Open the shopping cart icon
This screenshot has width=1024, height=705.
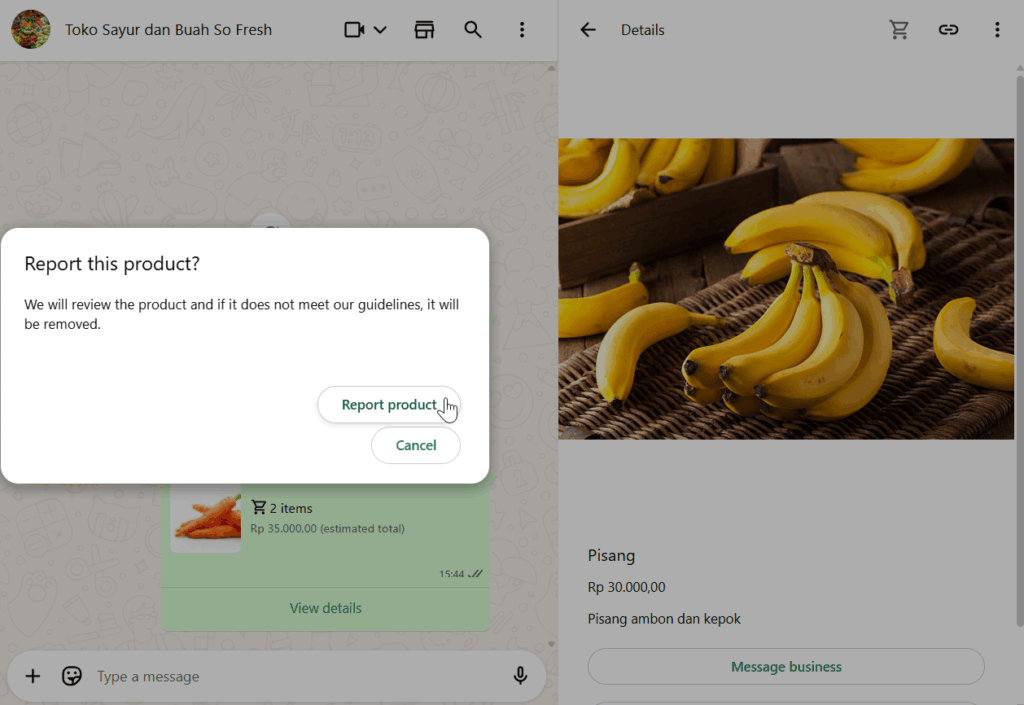pyautogui.click(x=899, y=30)
